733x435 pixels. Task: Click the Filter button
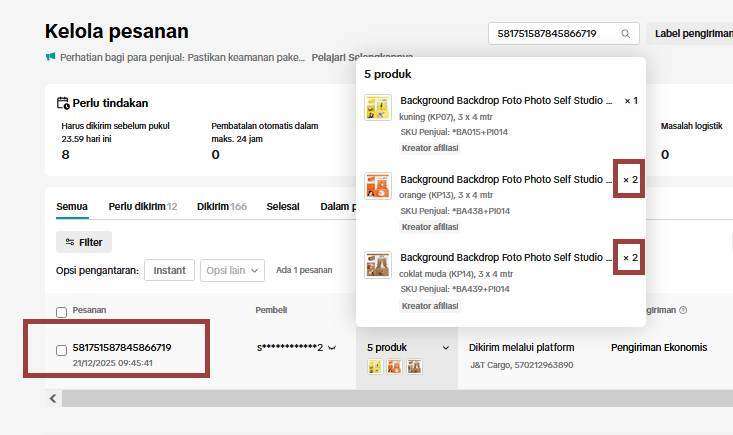click(84, 242)
